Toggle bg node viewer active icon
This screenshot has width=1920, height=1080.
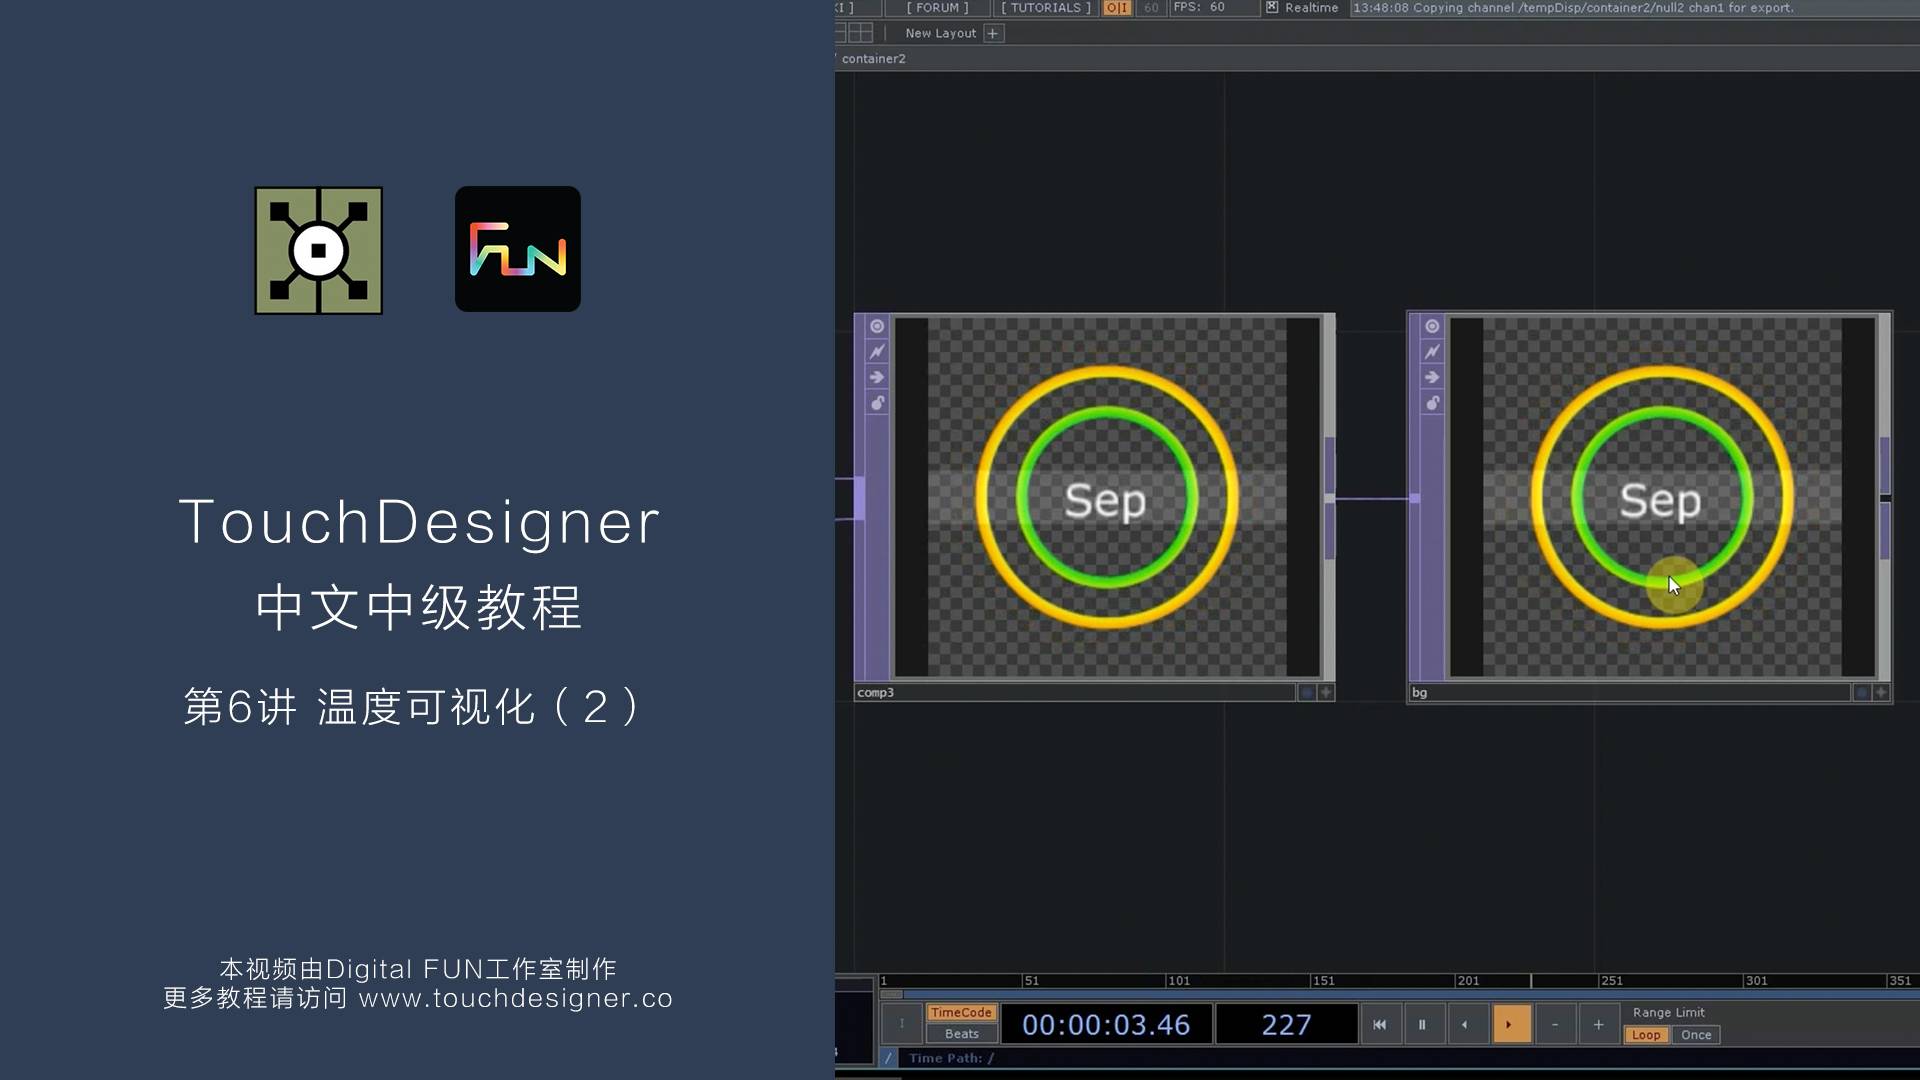(1432, 326)
